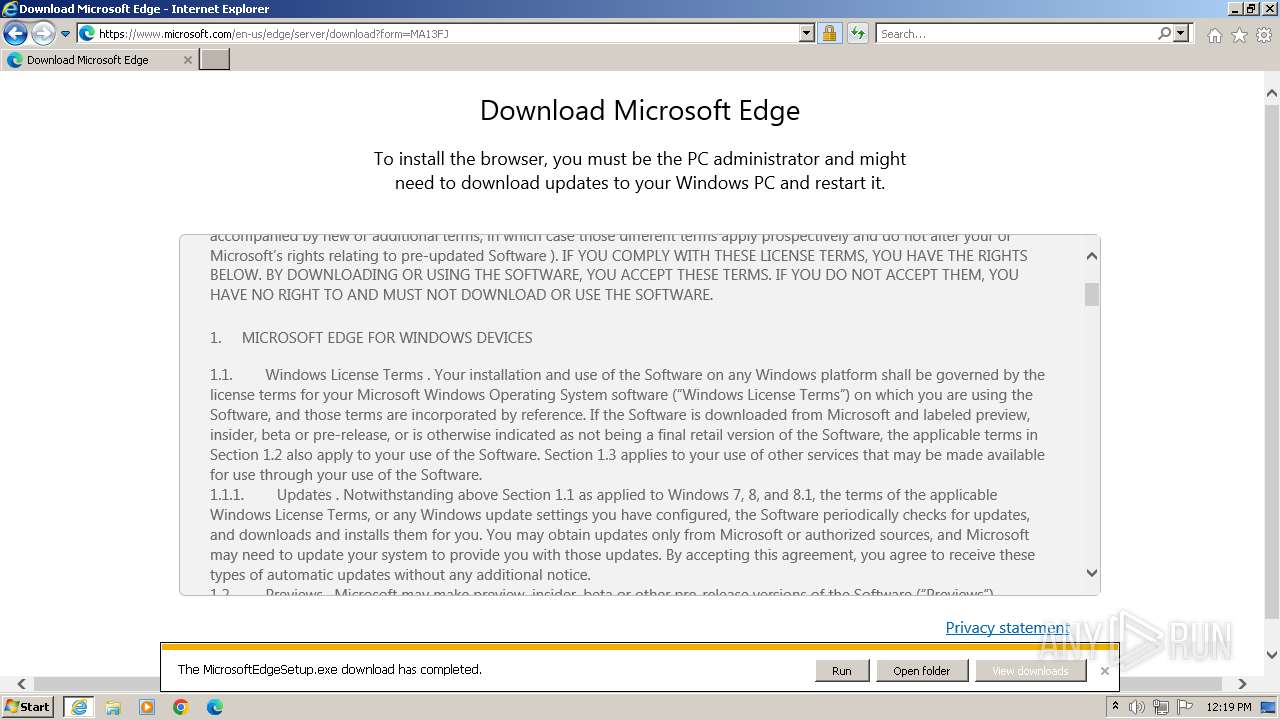Refresh the page with the green arrows icon
The image size is (1280, 720).
pos(858,34)
